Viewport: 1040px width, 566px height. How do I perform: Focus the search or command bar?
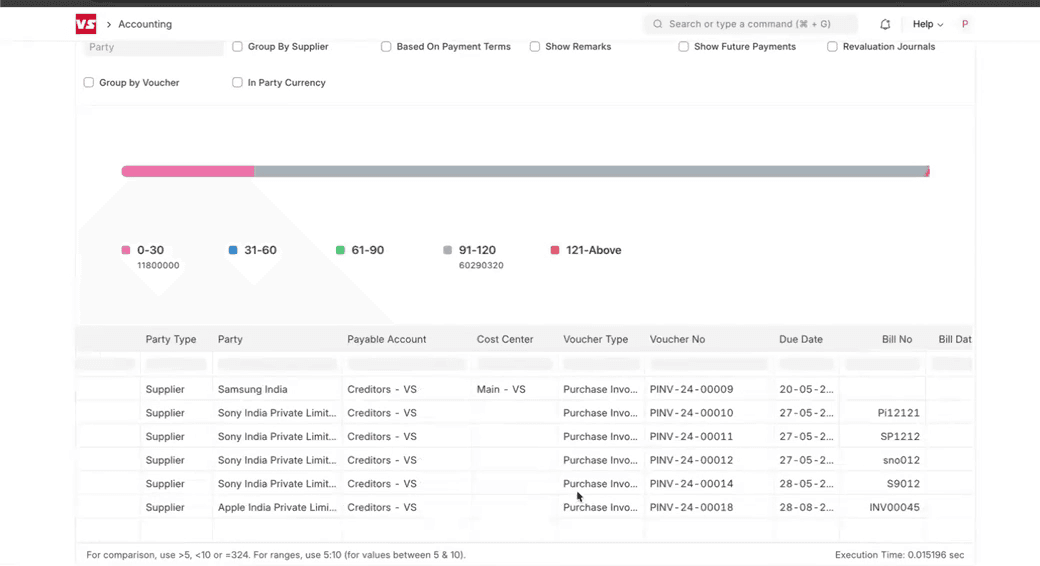[x=750, y=24]
